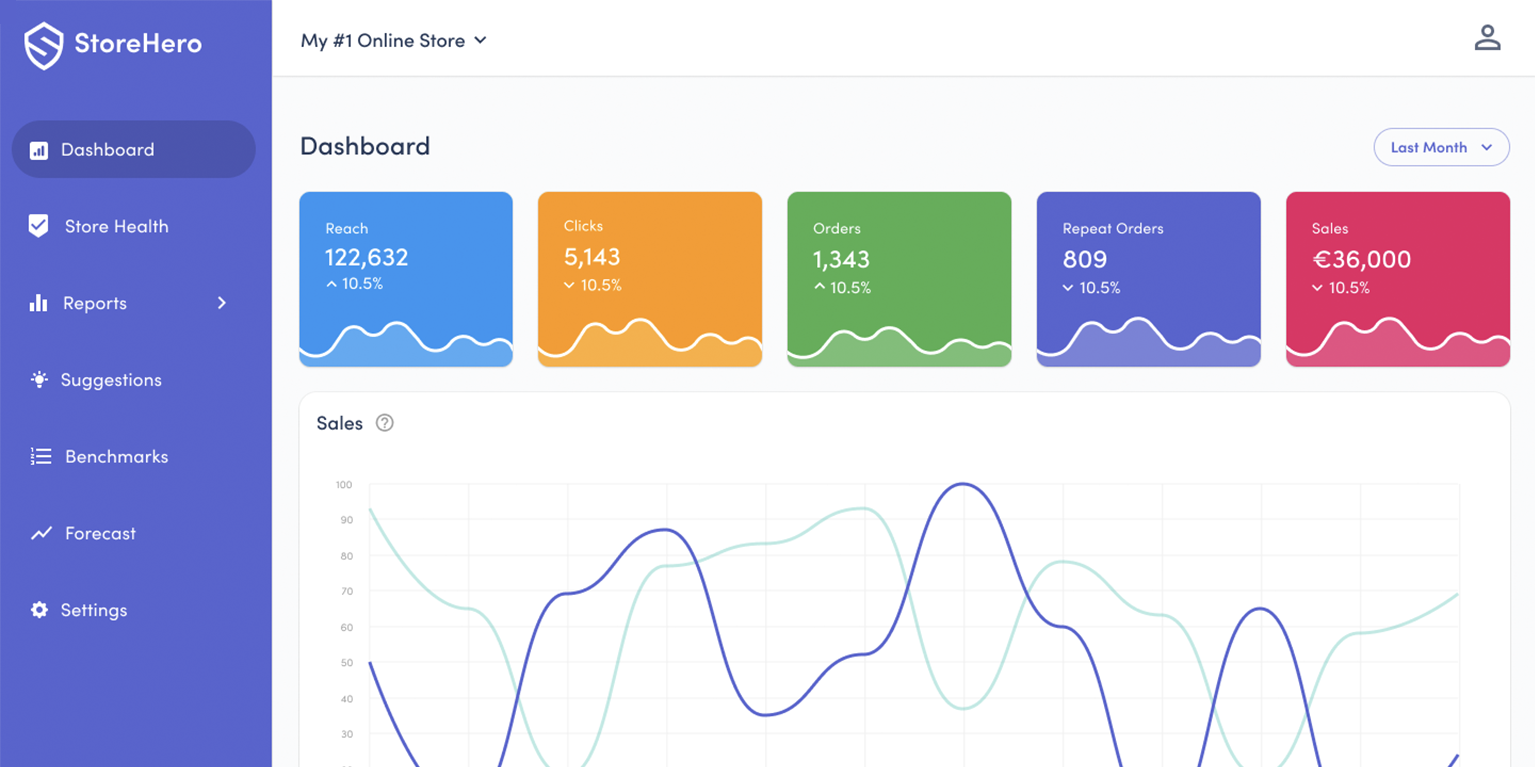Select the blue Reach card
The image size is (1536, 767).
pyautogui.click(x=406, y=279)
